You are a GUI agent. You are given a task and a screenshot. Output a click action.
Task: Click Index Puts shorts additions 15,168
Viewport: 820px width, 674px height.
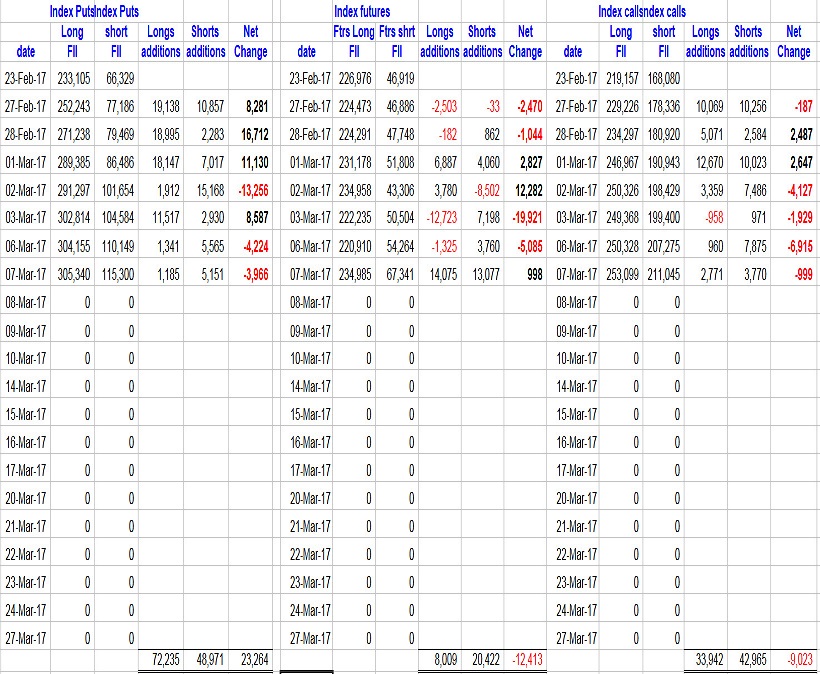click(x=204, y=188)
